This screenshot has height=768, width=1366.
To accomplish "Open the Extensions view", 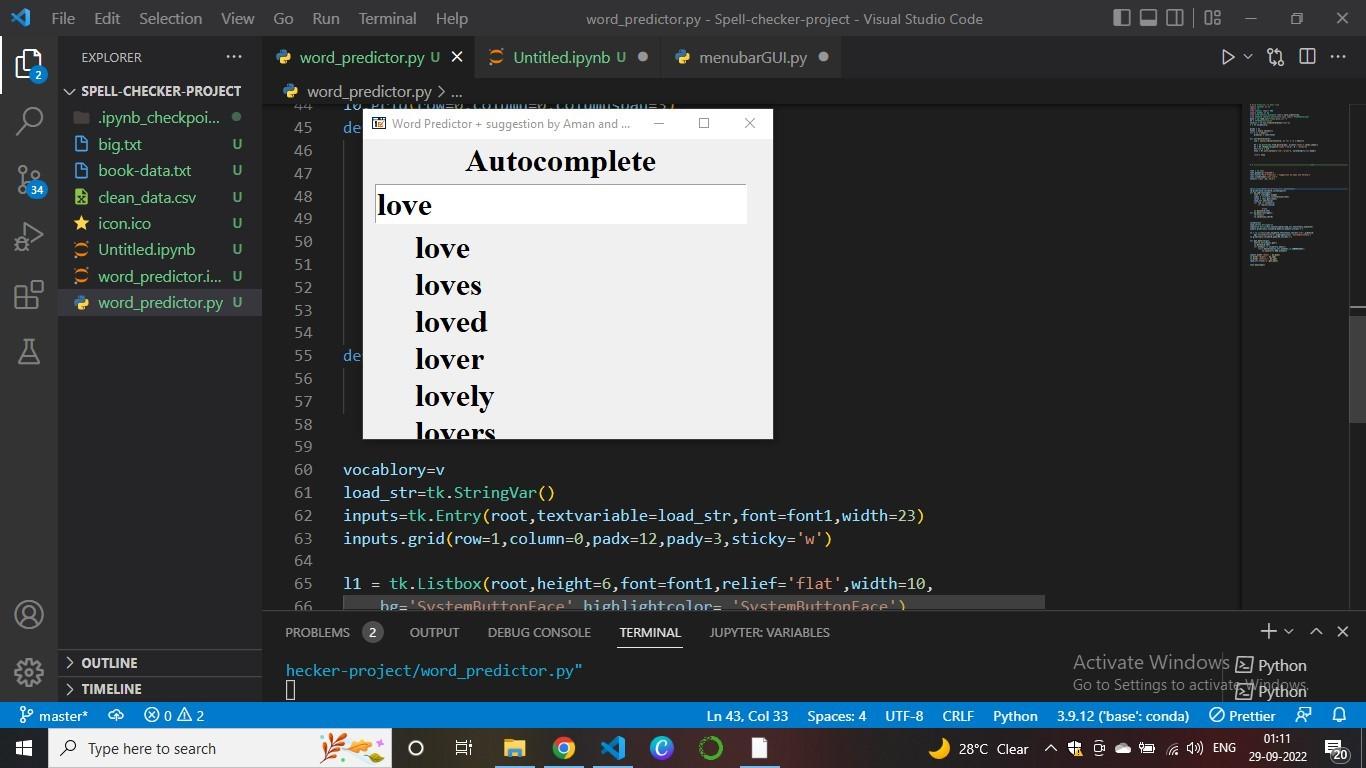I will (x=29, y=295).
